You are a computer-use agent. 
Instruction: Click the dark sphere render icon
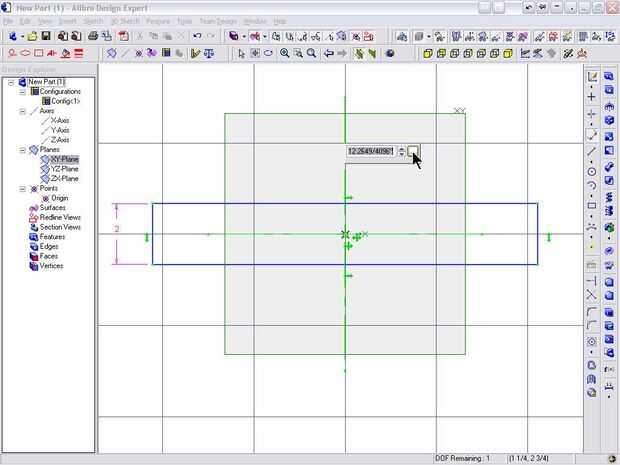[390, 53]
